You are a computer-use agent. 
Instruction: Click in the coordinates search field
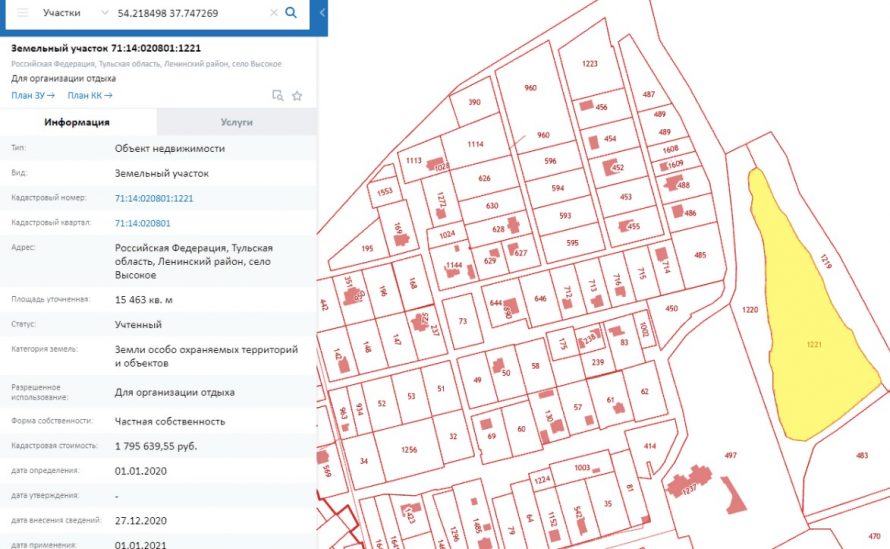190,13
